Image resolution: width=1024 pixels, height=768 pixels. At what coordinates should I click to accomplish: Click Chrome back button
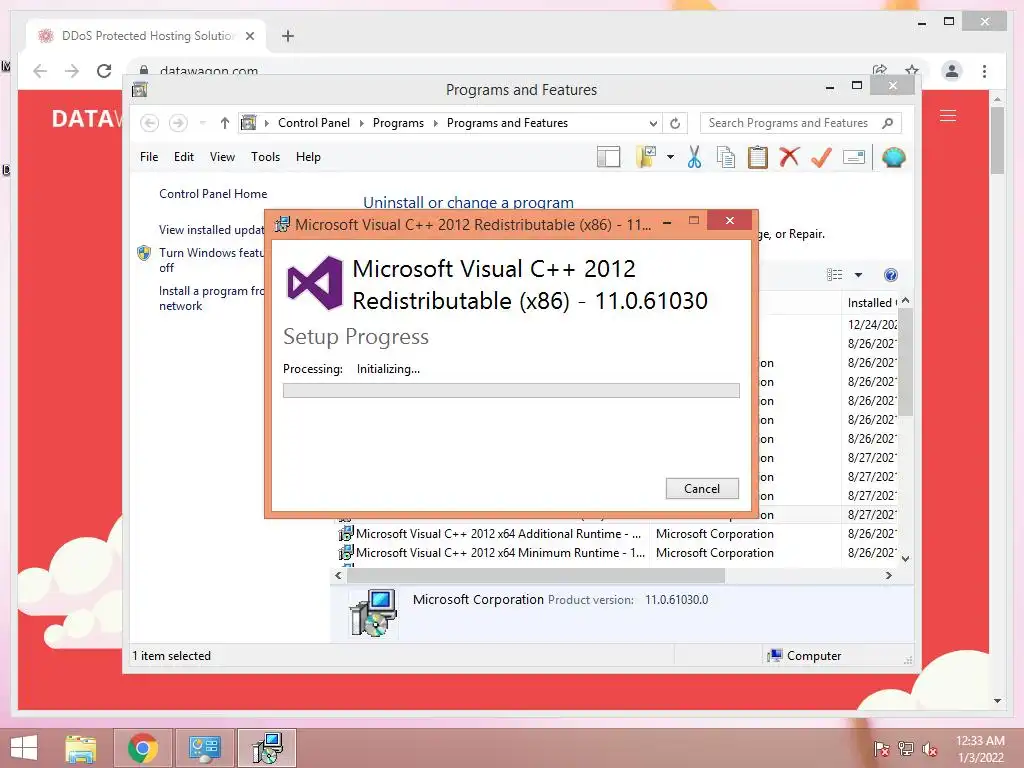click(x=40, y=71)
